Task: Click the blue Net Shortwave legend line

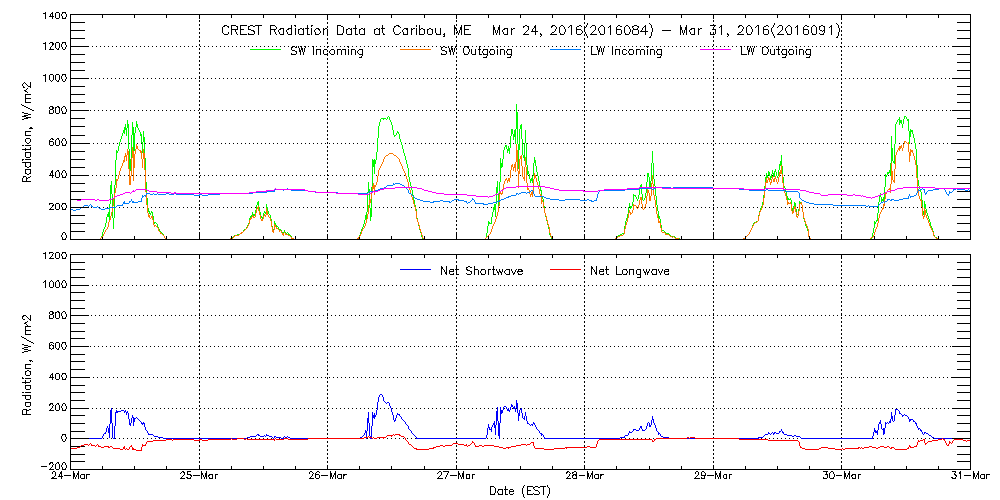Action: pos(416,270)
